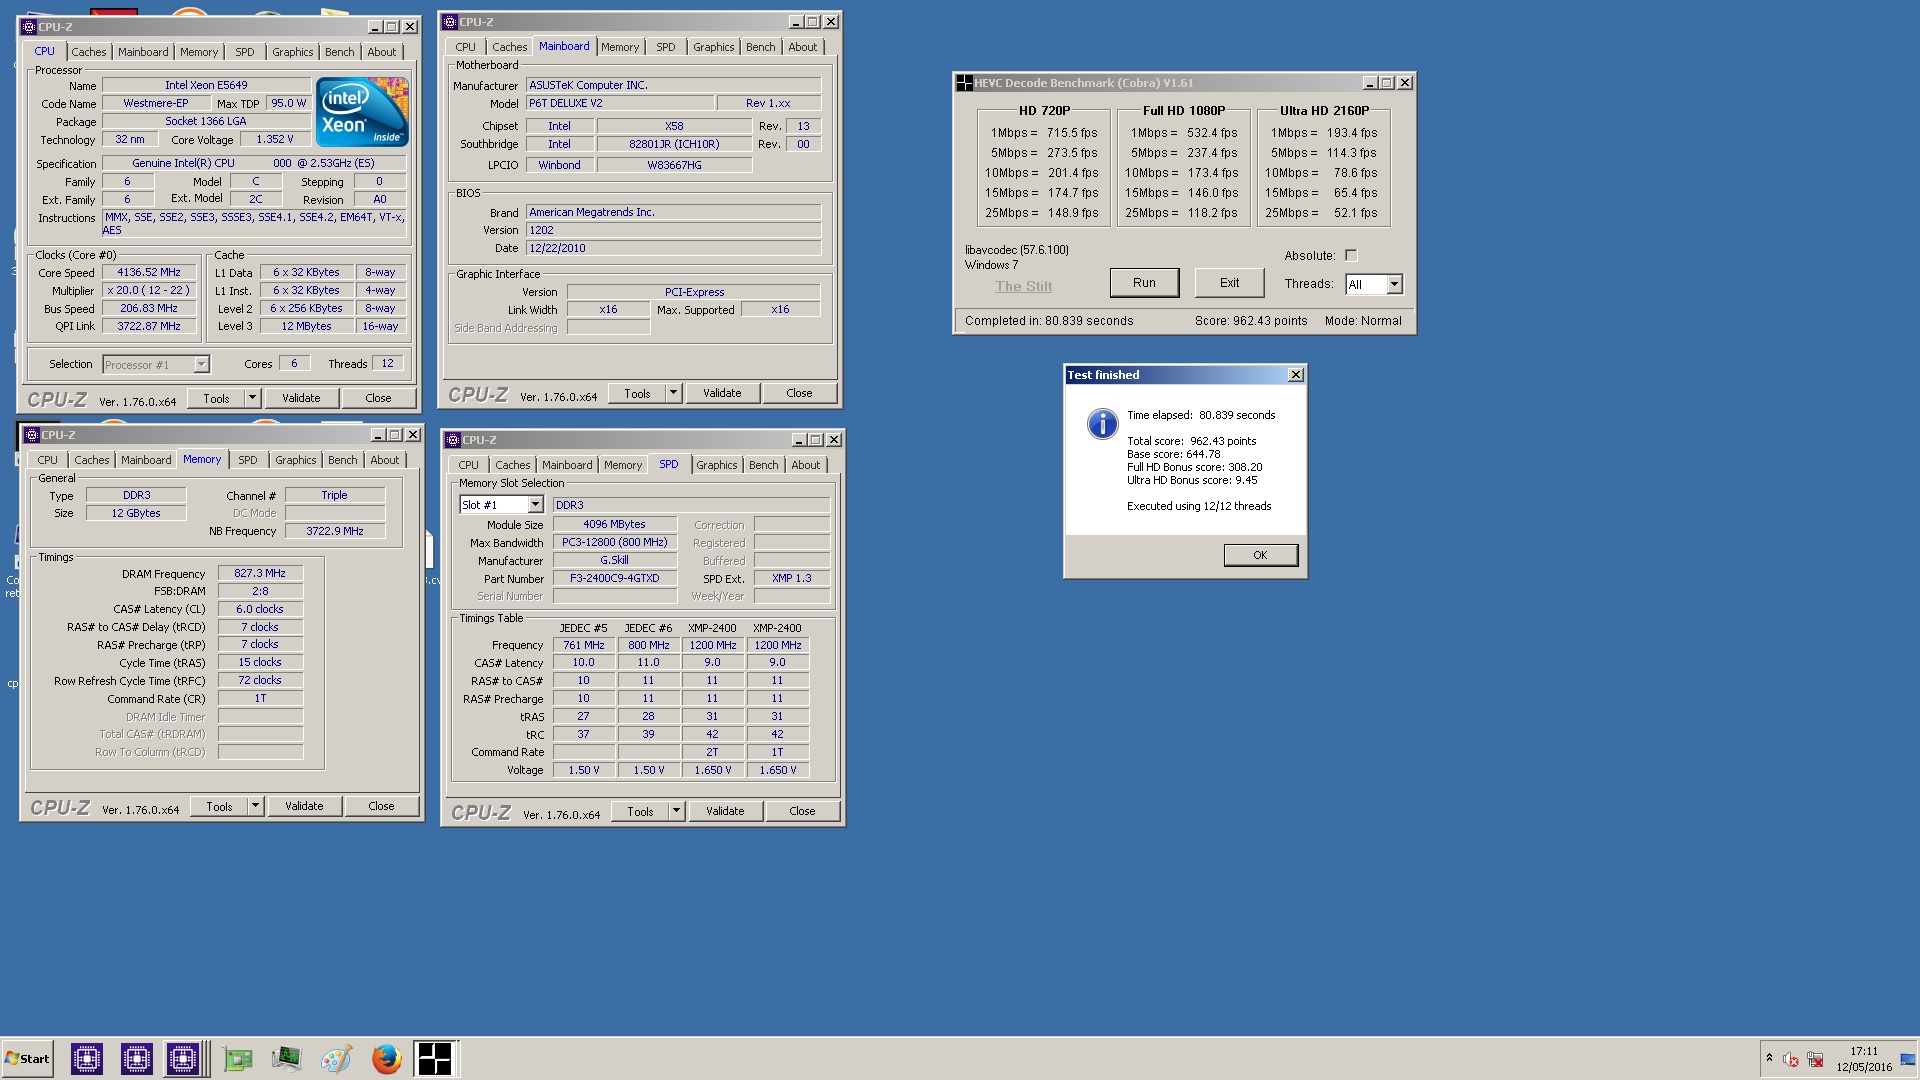Click the muted volume icon in system tray
The image size is (1920, 1080).
tap(1791, 1060)
